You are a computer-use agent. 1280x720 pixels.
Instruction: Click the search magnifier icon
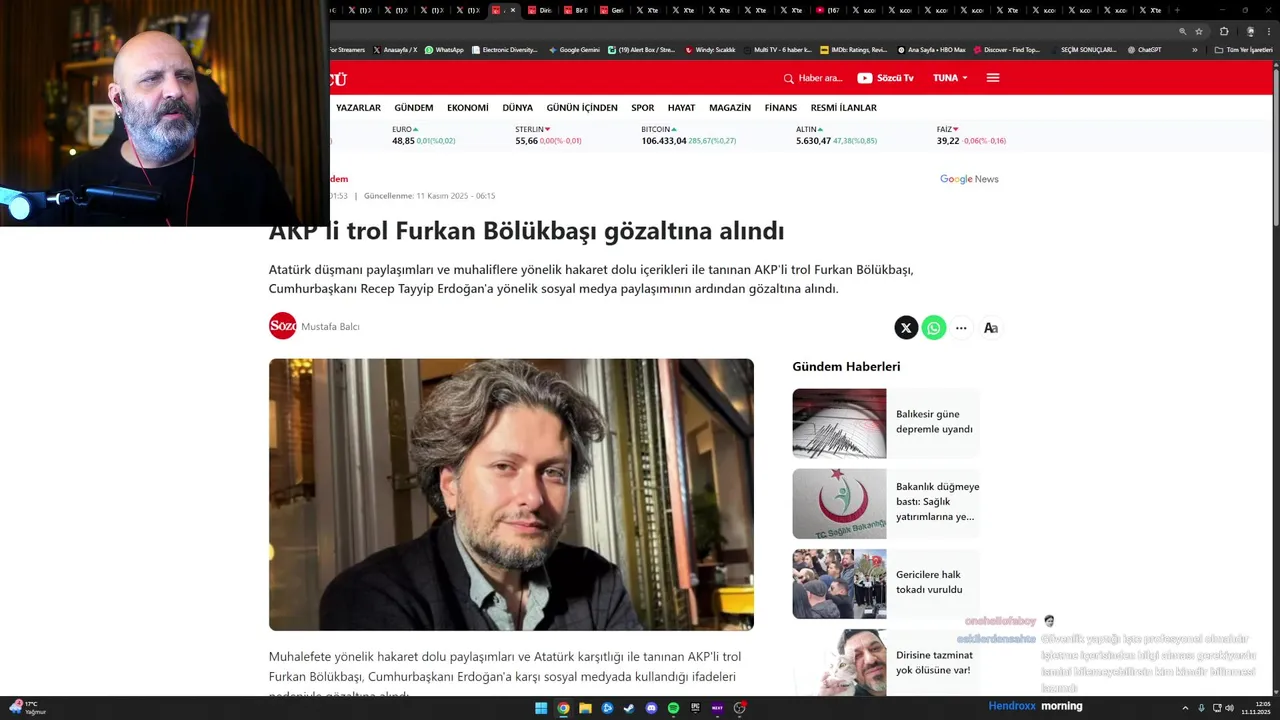(x=789, y=78)
